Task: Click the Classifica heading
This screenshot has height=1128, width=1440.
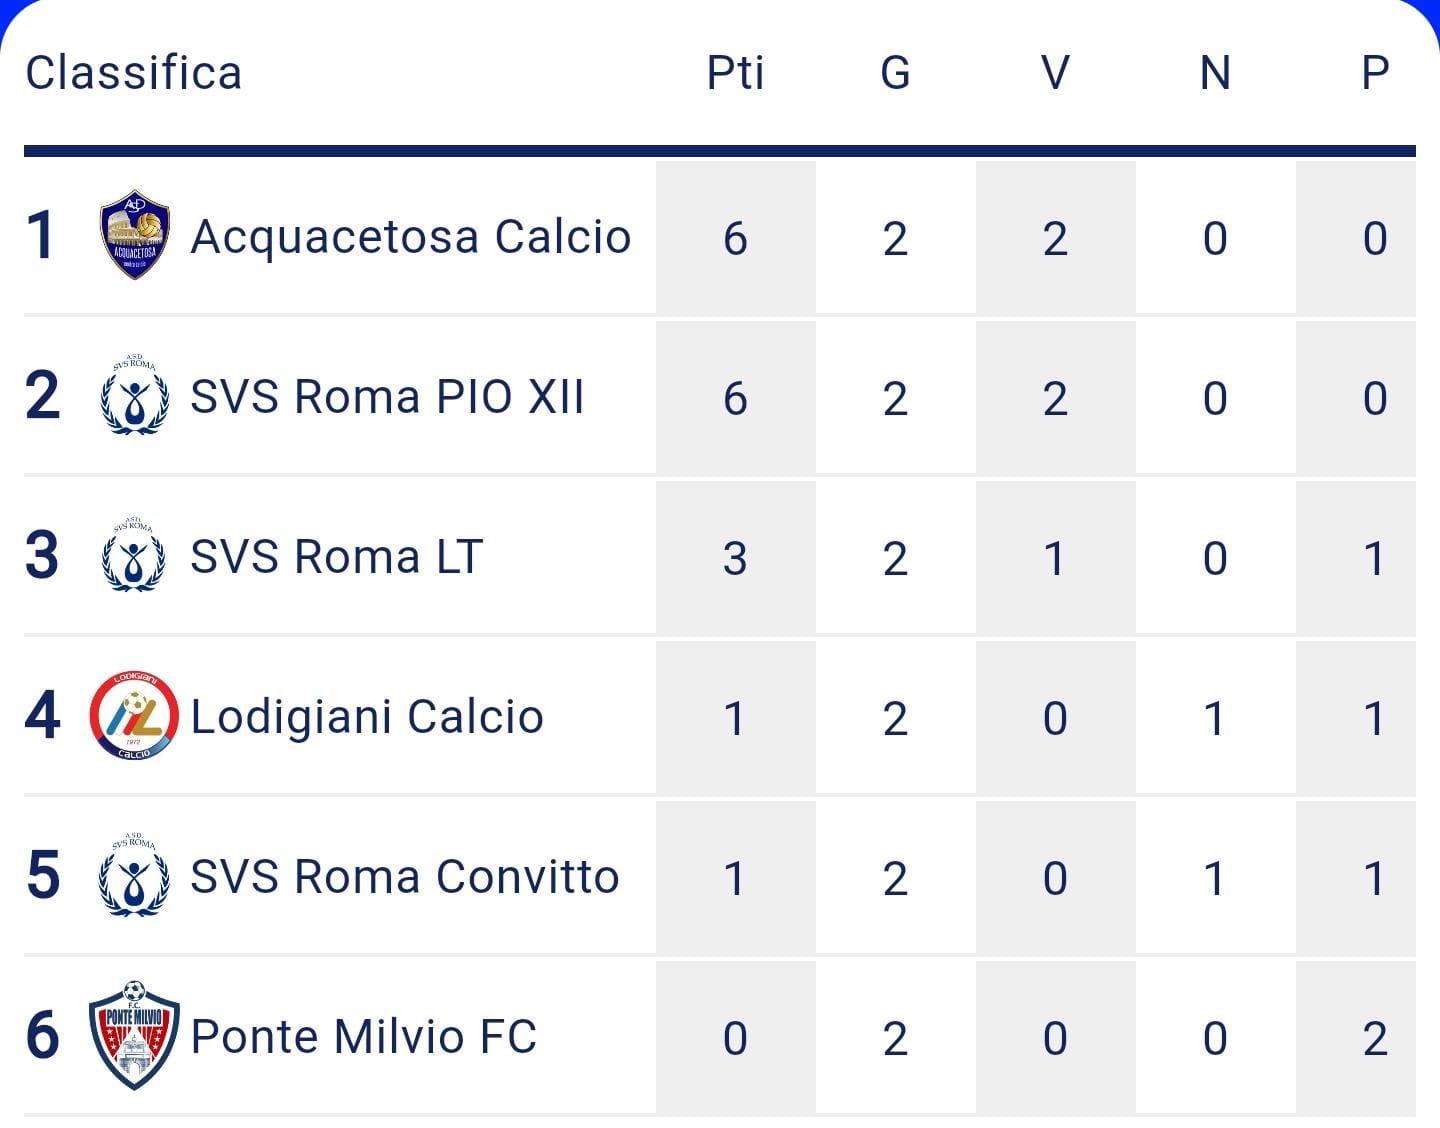Action: [134, 73]
